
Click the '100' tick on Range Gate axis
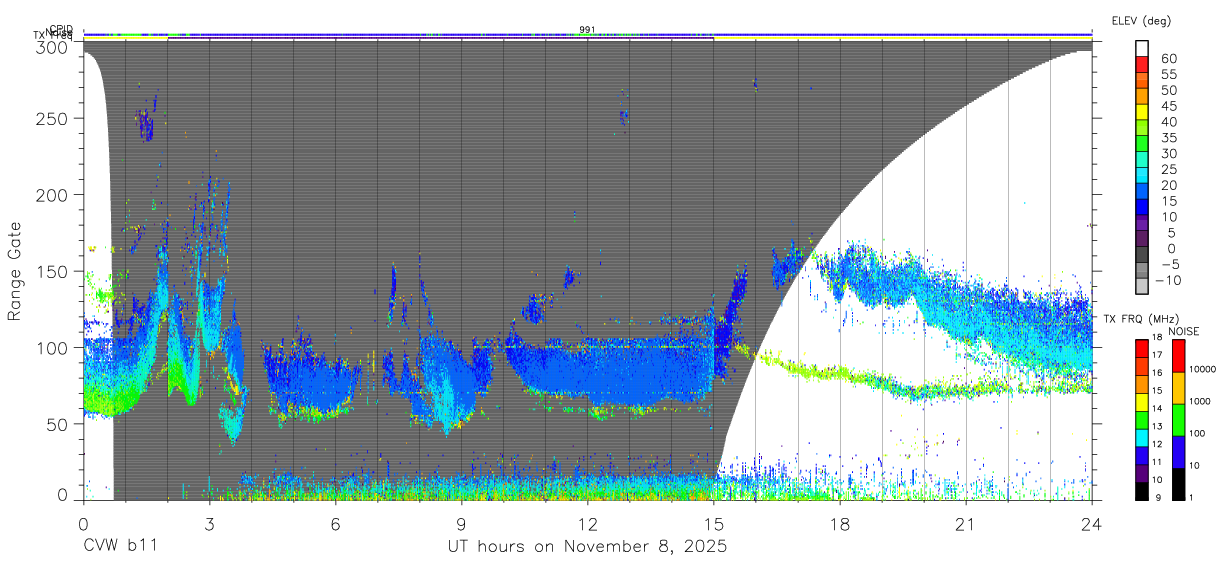(53, 348)
